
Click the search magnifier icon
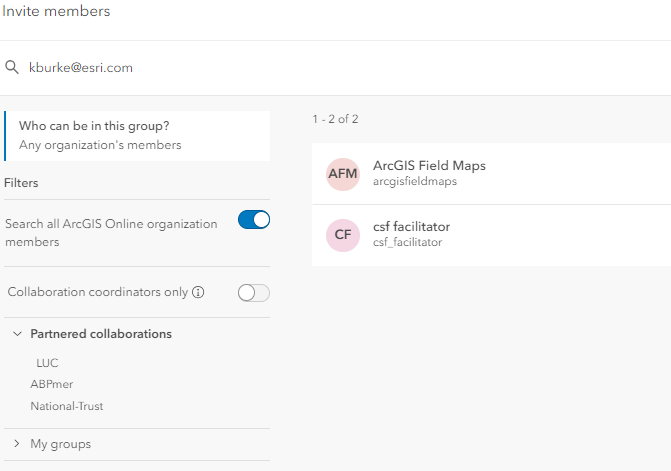[x=12, y=68]
